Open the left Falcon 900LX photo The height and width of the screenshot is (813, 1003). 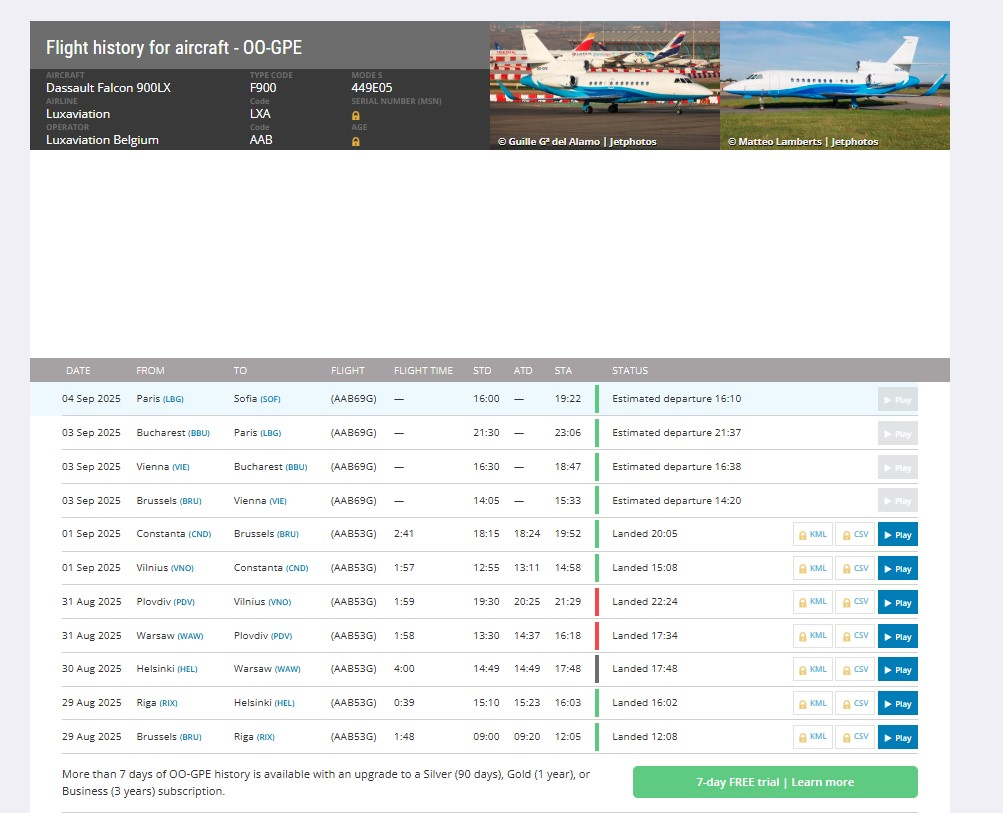pyautogui.click(x=604, y=85)
